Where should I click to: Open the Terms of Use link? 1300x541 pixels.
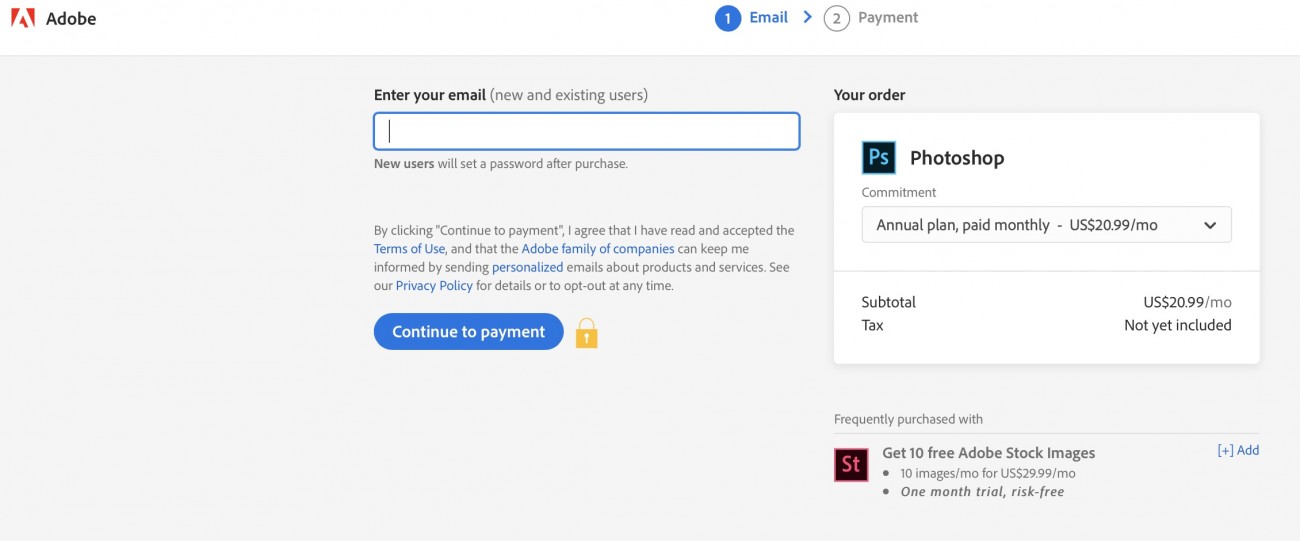(x=409, y=249)
